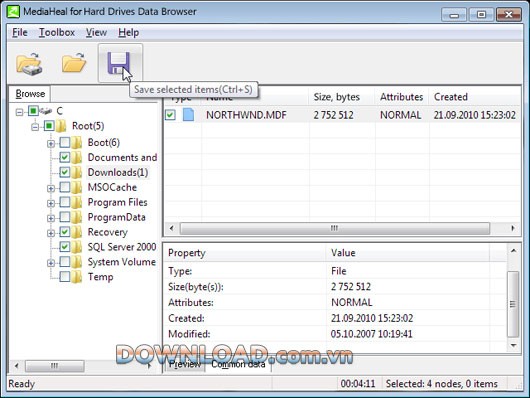The image size is (530, 398).
Task: Click the Root(5) folder icon
Action: coord(61,126)
